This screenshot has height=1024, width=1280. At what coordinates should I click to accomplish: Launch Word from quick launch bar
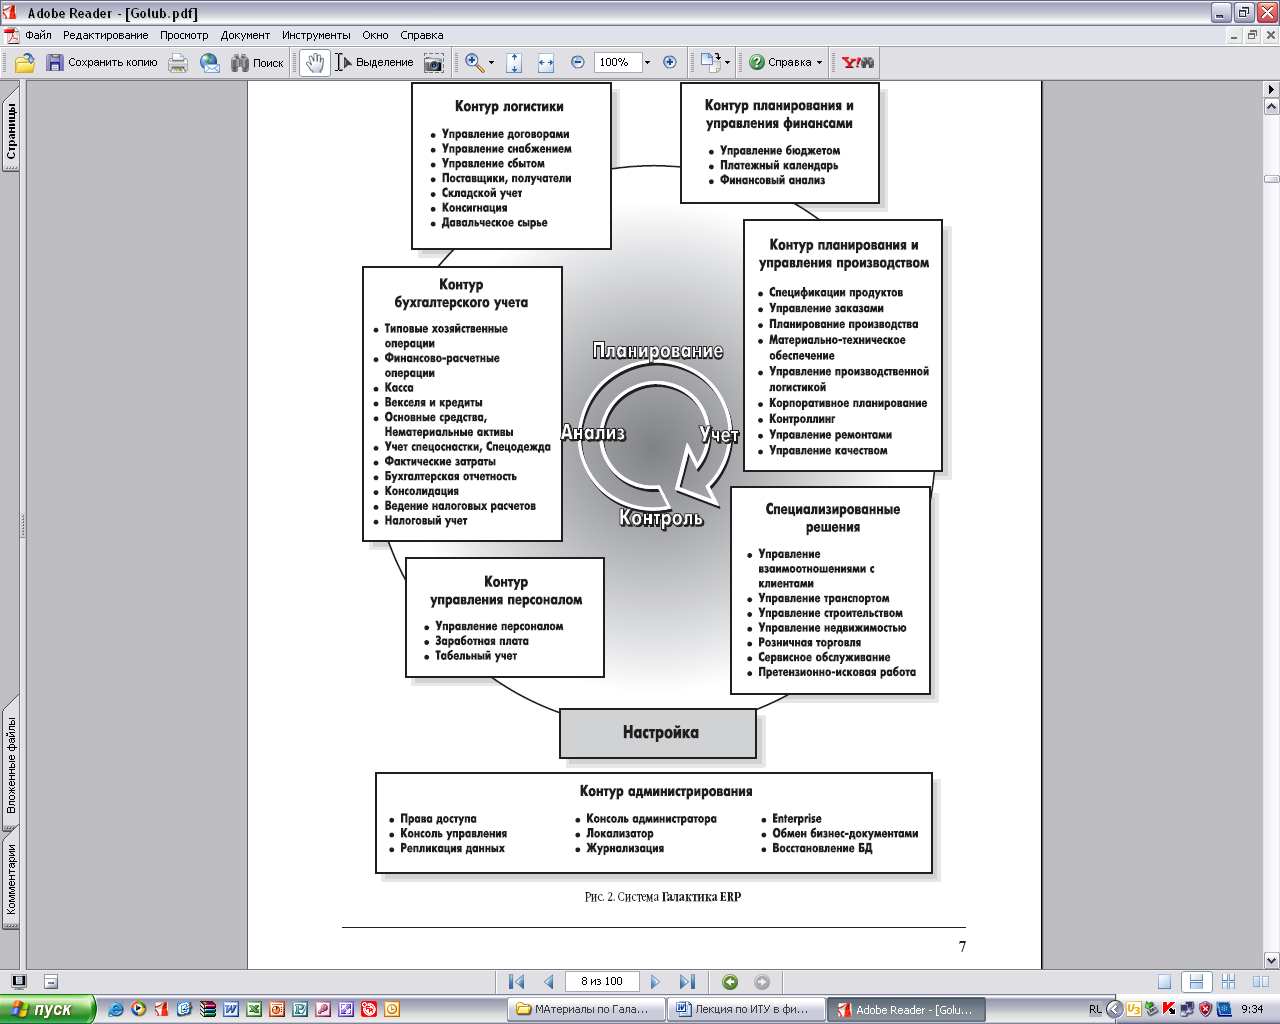(x=231, y=1009)
